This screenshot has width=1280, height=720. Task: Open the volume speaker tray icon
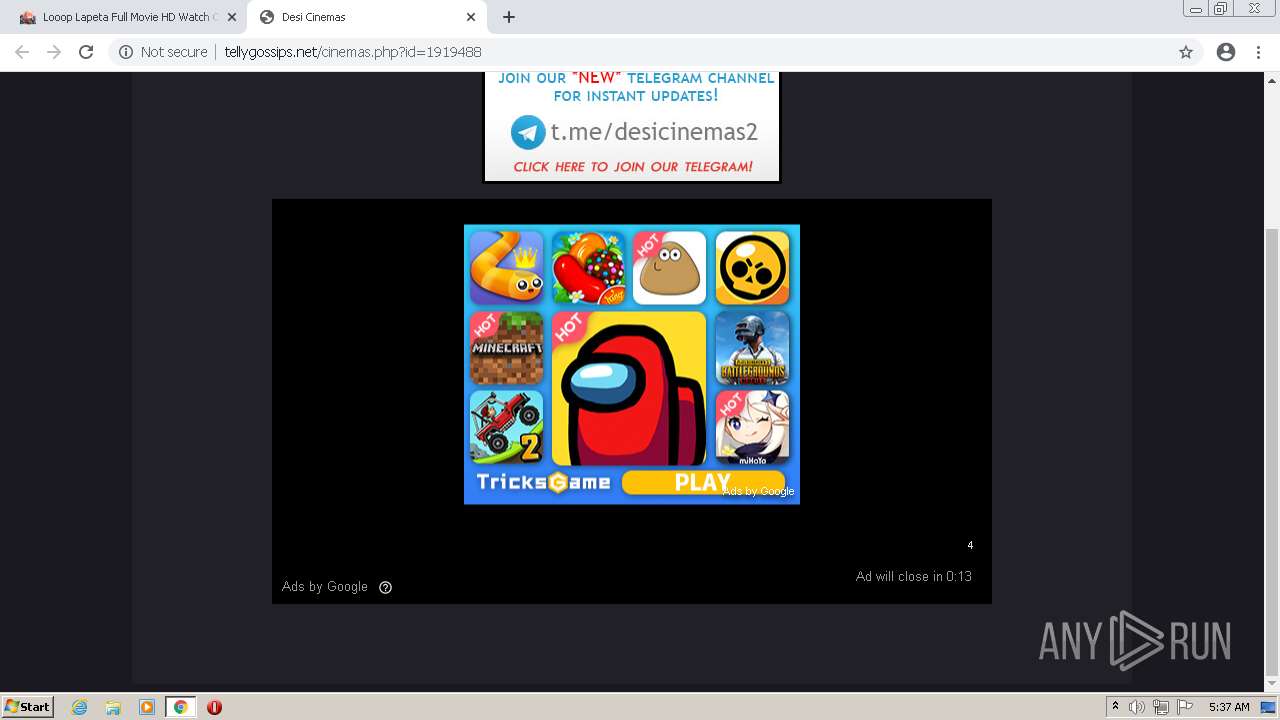click(1137, 707)
